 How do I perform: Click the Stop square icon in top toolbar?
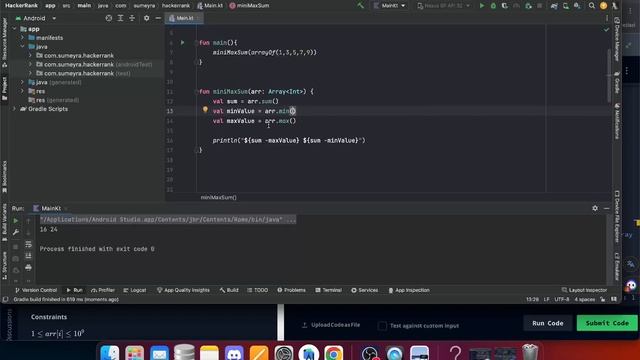point(540,6)
